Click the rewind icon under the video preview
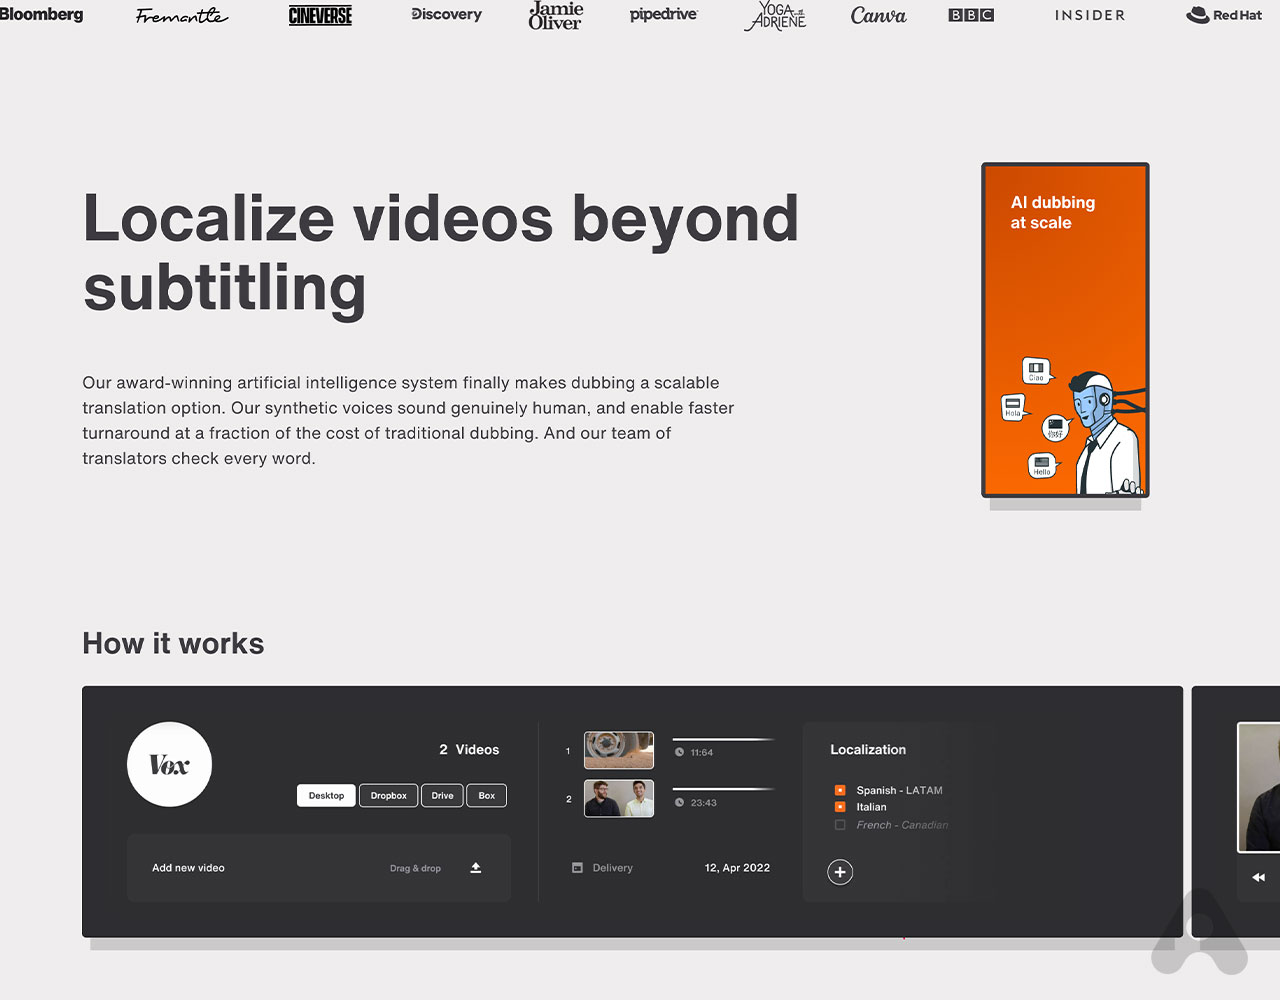The width and height of the screenshot is (1280, 1000). coord(1258,877)
